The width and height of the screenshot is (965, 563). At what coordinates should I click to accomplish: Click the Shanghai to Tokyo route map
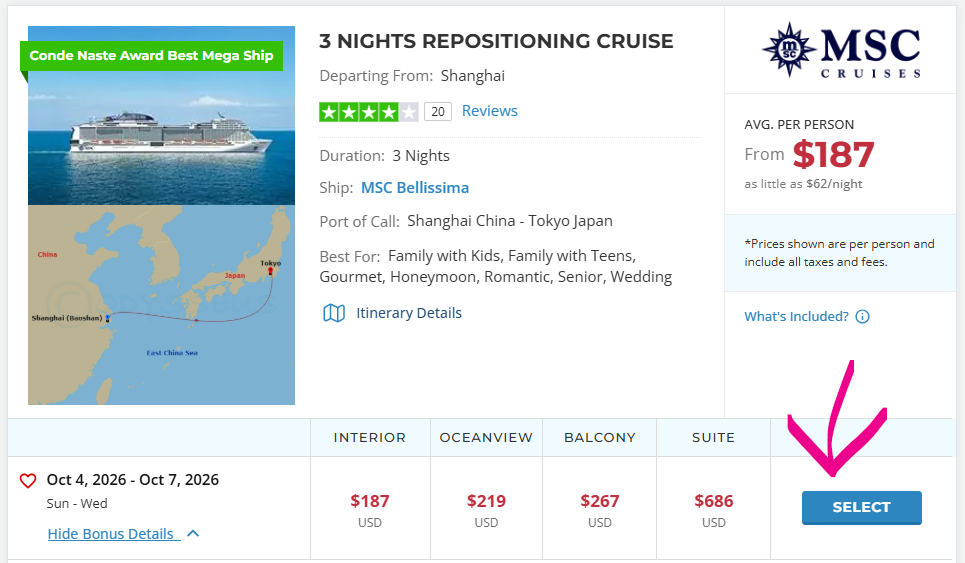[x=161, y=305]
